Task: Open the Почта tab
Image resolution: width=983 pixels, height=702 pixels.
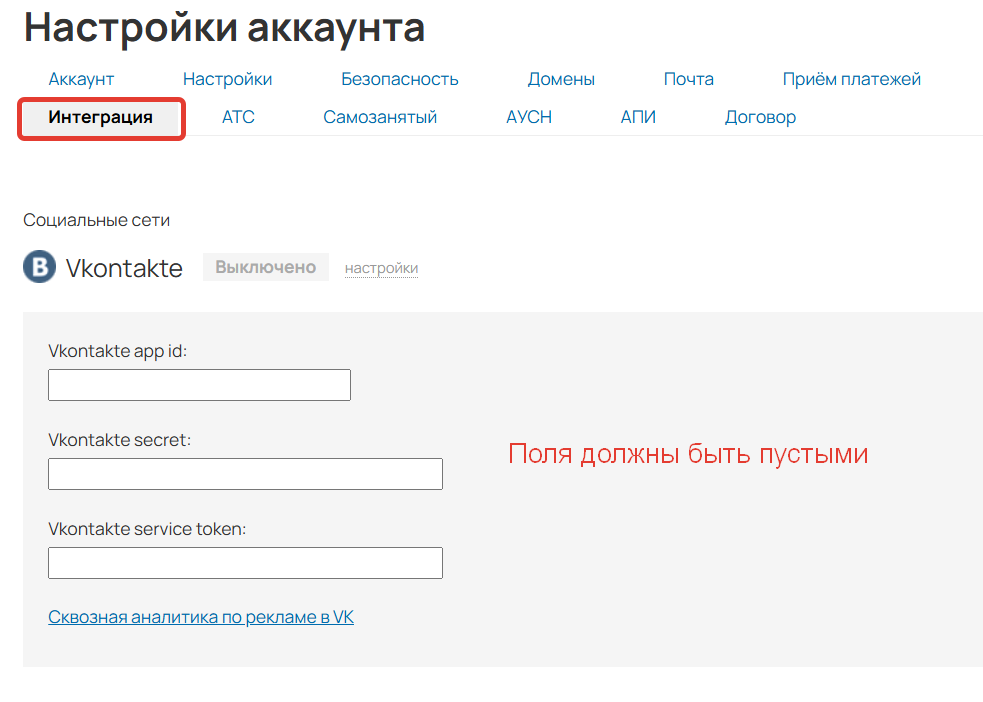Action: [688, 78]
